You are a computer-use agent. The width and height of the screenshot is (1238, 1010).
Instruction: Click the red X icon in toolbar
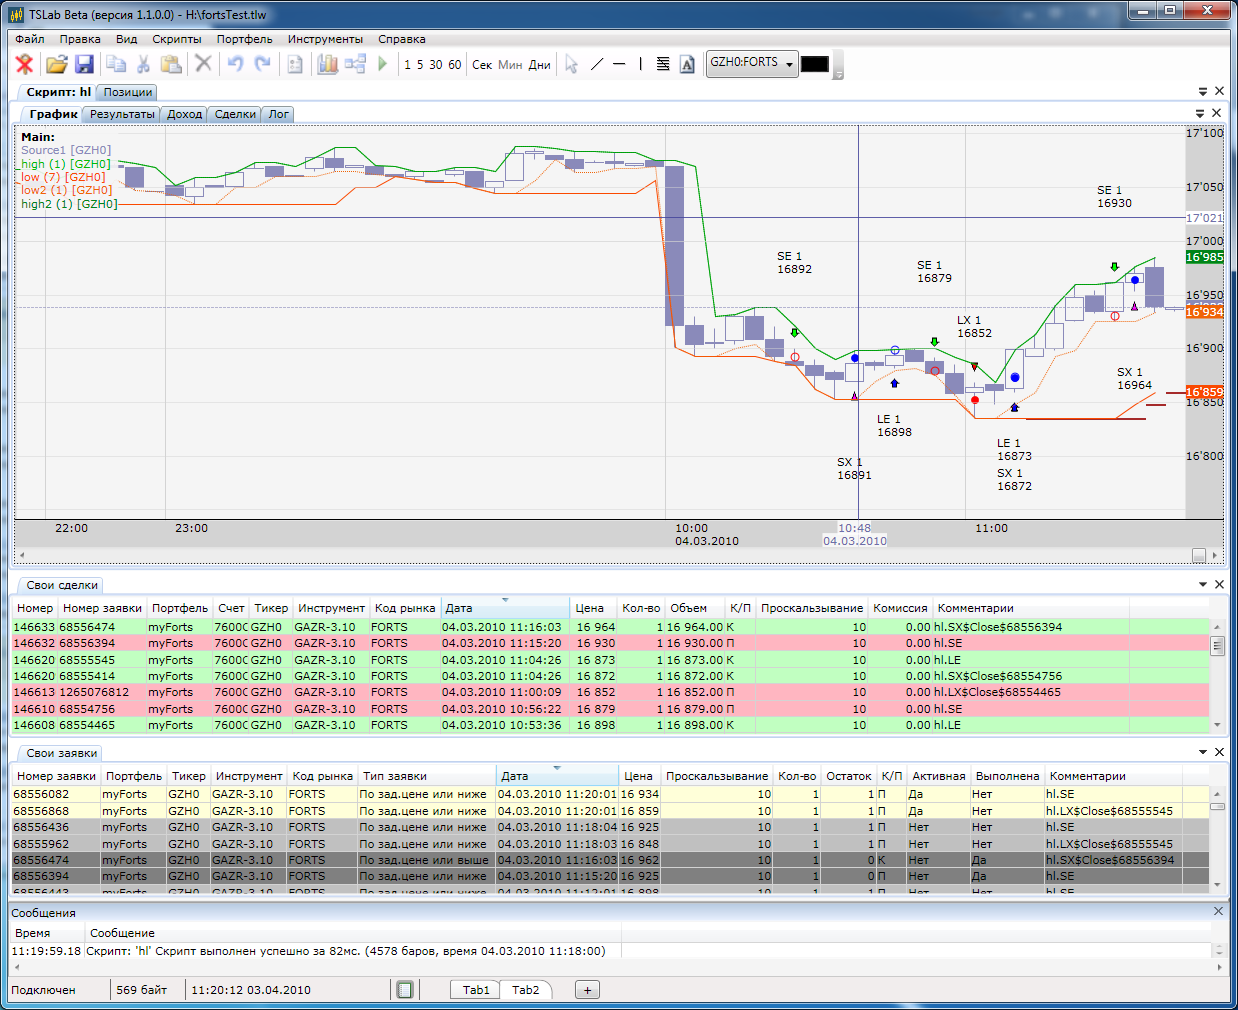click(x=25, y=64)
